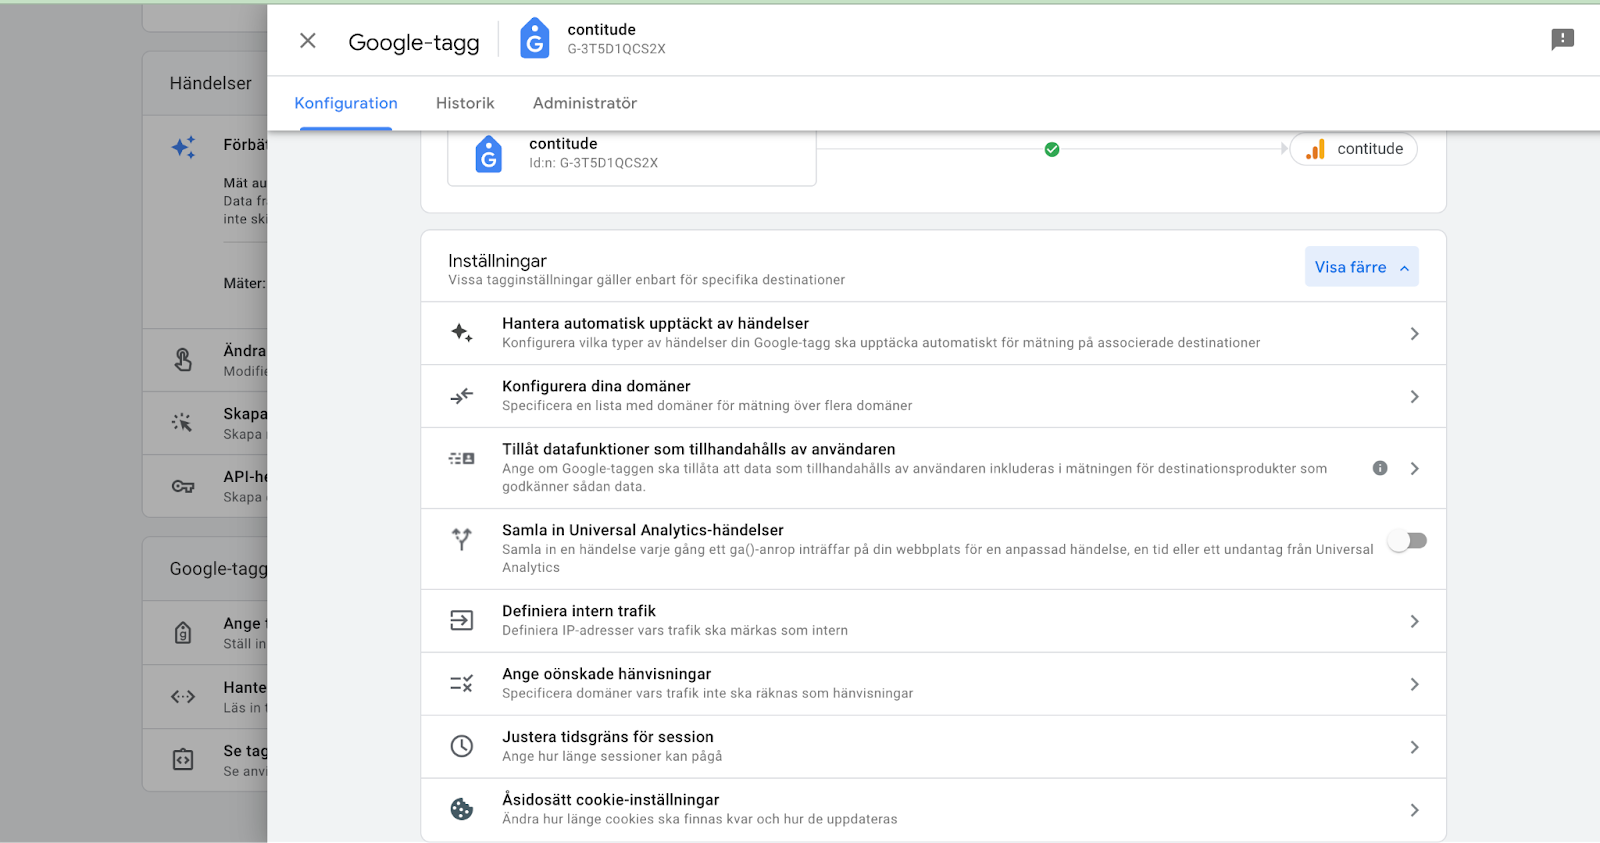Click the contitude tag card icon
This screenshot has height=843, width=1600.
(488, 154)
